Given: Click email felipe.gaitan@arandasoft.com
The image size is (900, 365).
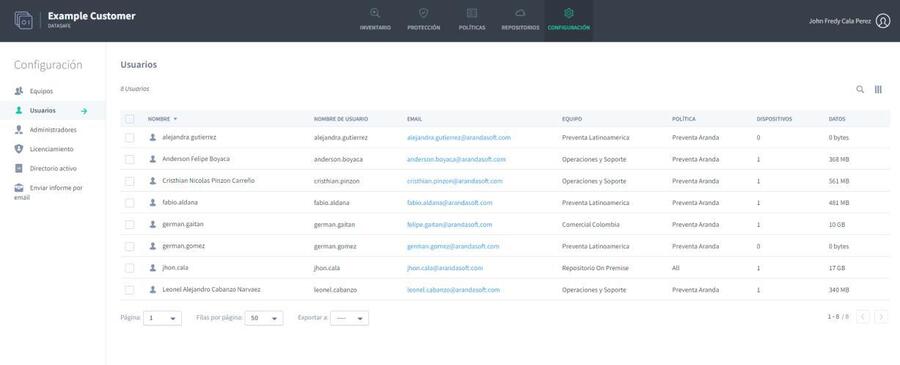Looking at the screenshot, I should [x=449, y=224].
